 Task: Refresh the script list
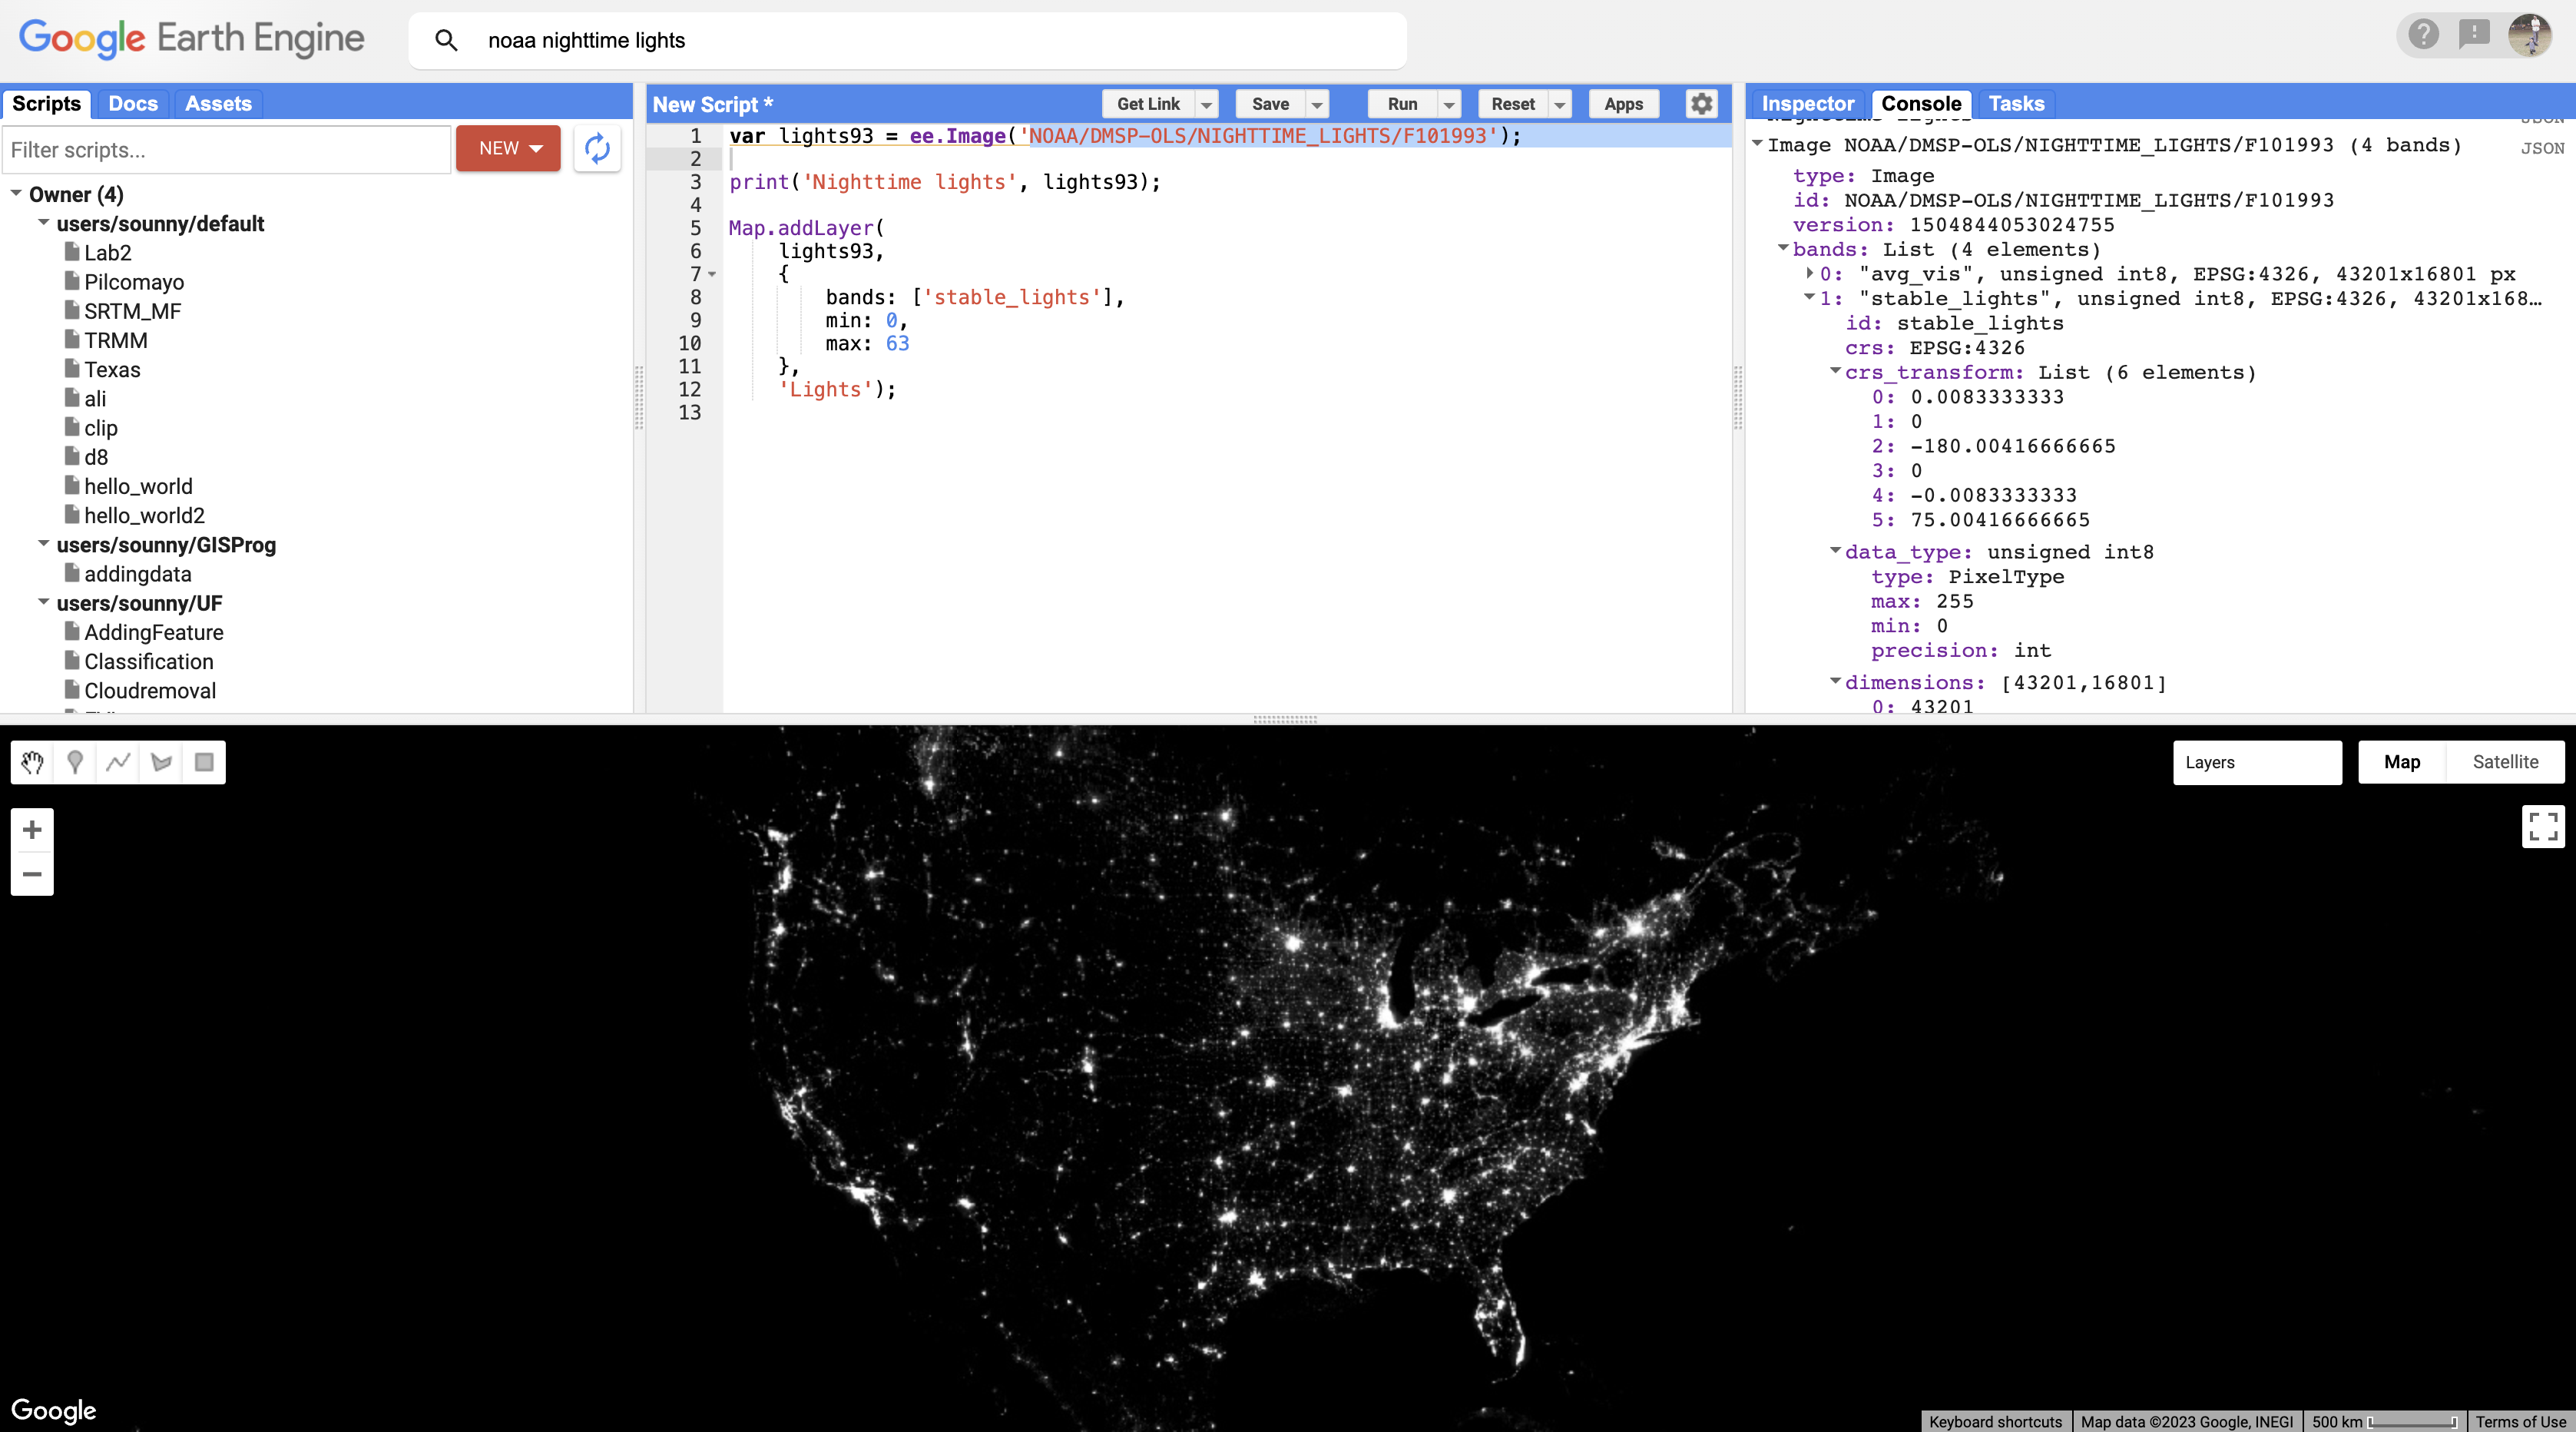597,148
